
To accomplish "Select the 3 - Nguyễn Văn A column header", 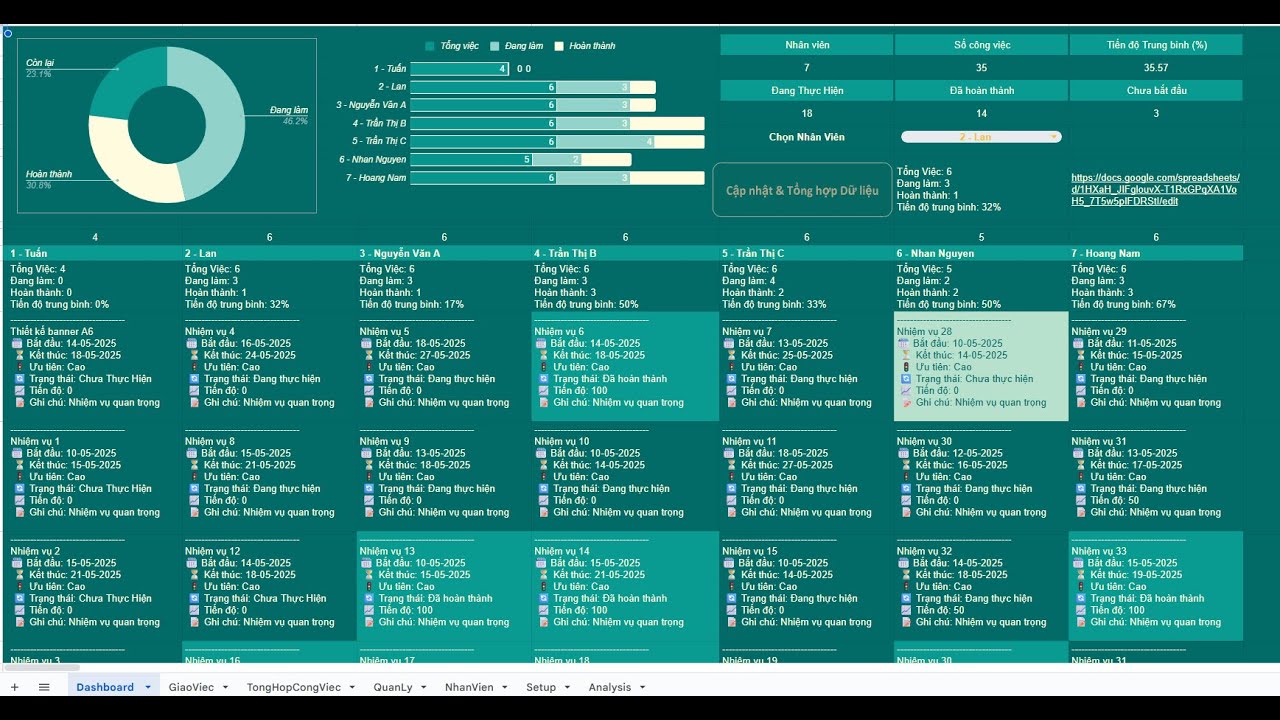I will (444, 254).
